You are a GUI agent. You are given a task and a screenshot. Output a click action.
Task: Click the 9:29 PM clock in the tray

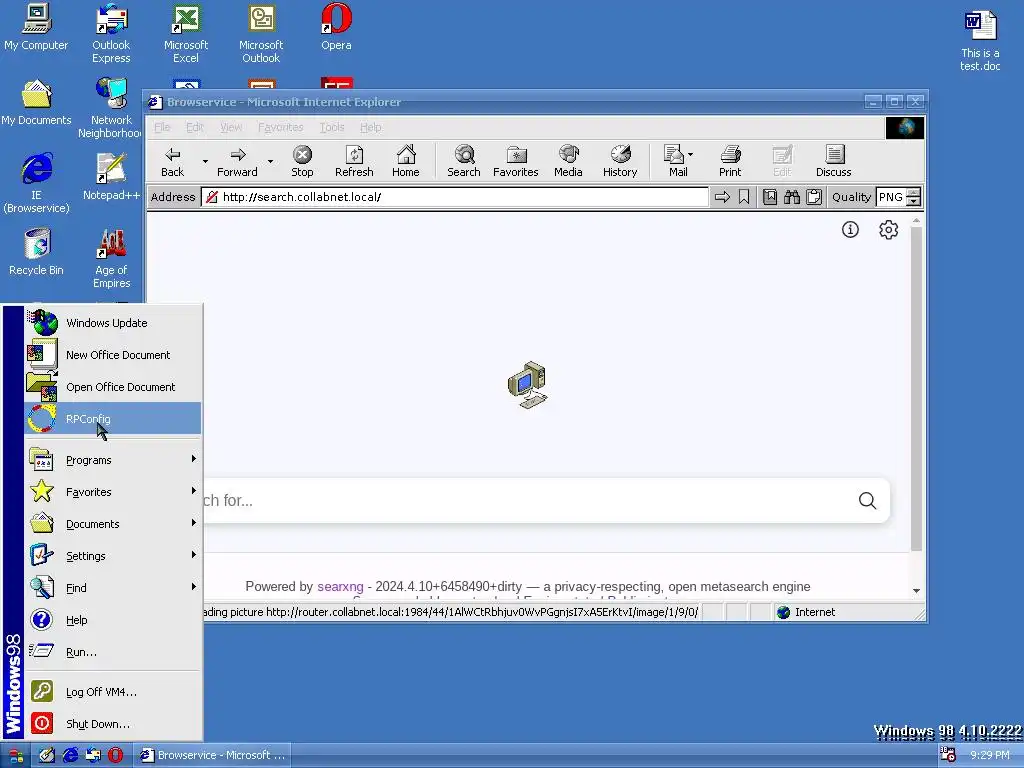pyautogui.click(x=989, y=755)
